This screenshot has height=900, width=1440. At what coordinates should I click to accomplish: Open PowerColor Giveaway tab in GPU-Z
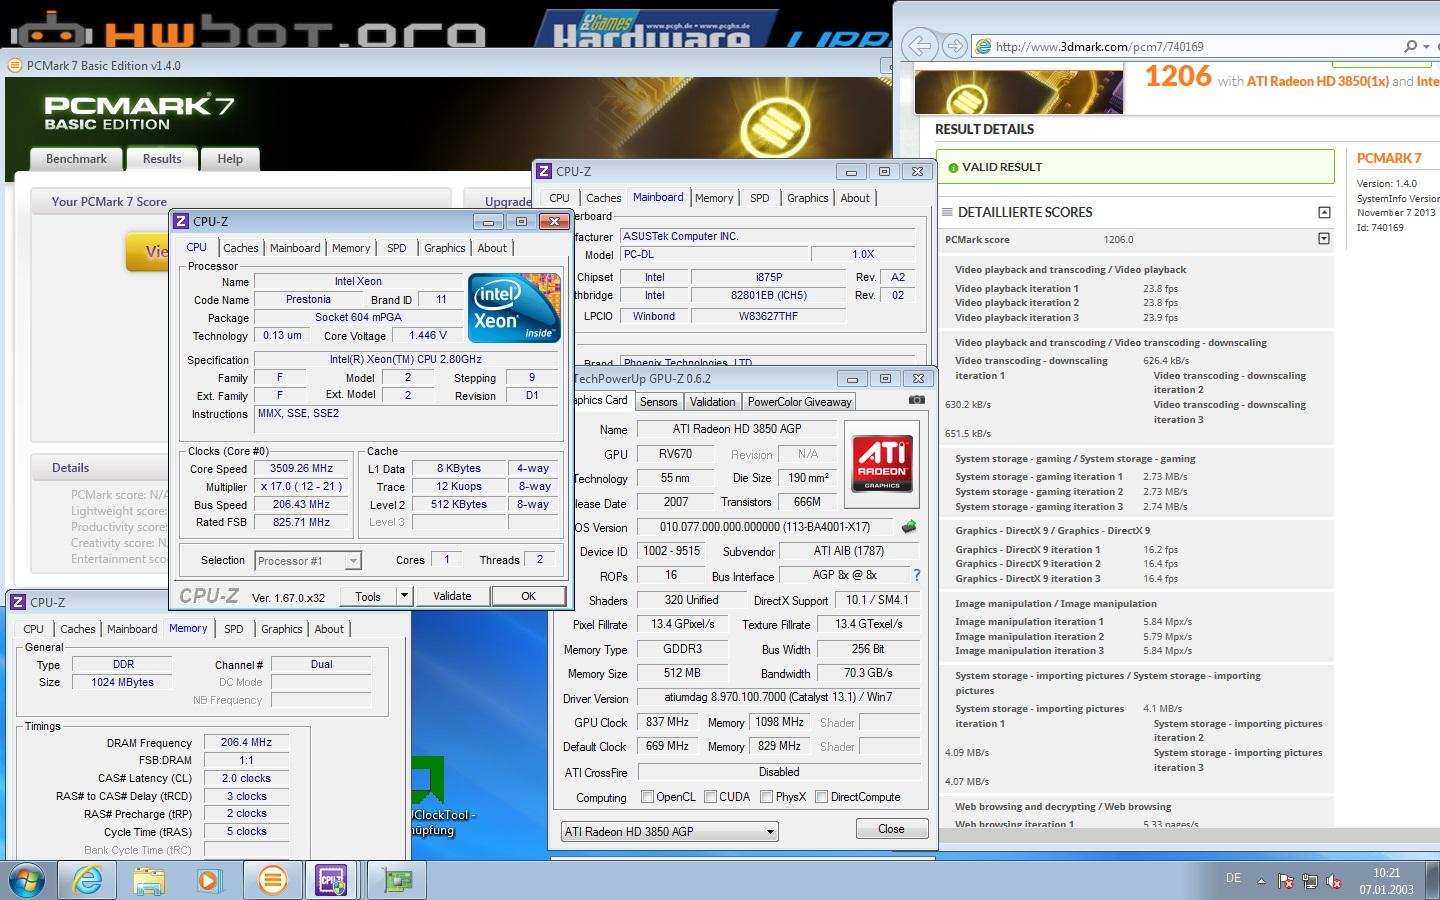[800, 402]
